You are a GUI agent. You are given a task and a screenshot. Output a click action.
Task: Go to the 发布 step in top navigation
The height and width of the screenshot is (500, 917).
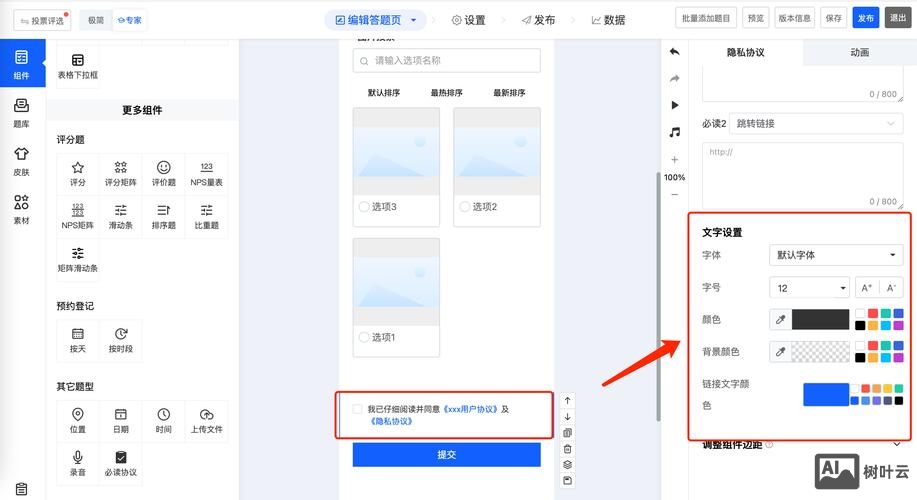point(538,20)
